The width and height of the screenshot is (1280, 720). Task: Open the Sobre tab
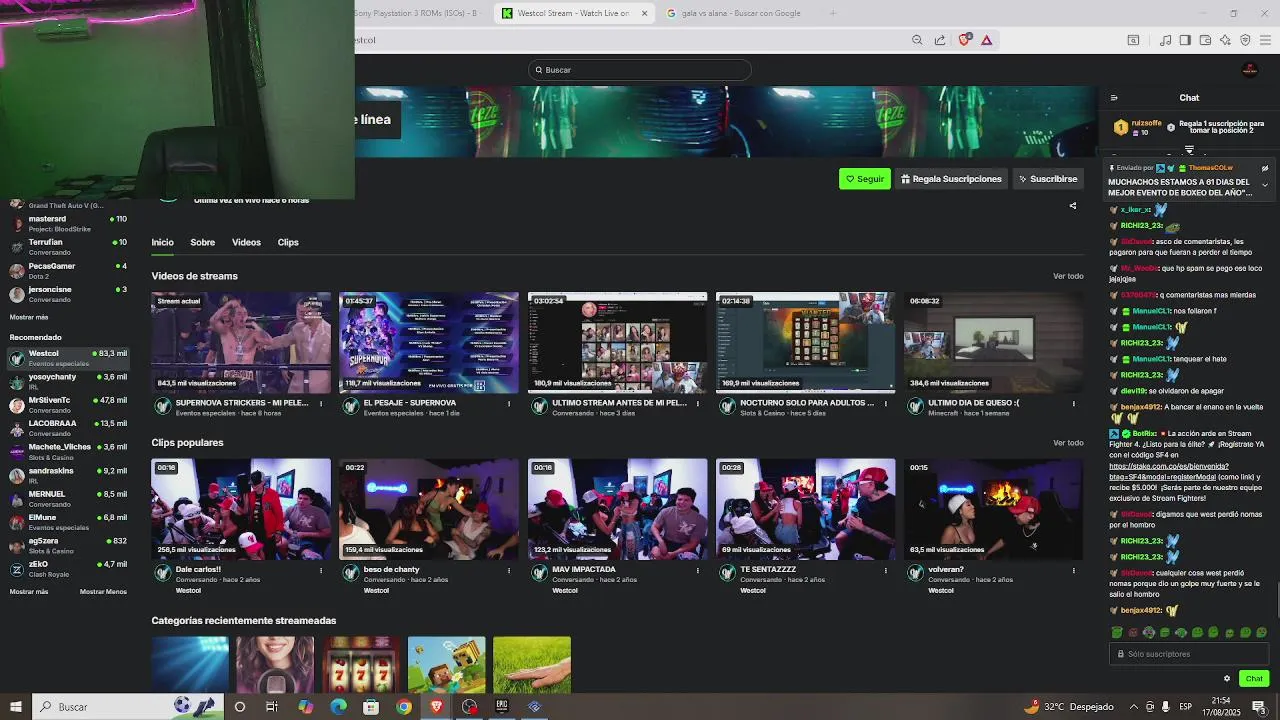203,242
